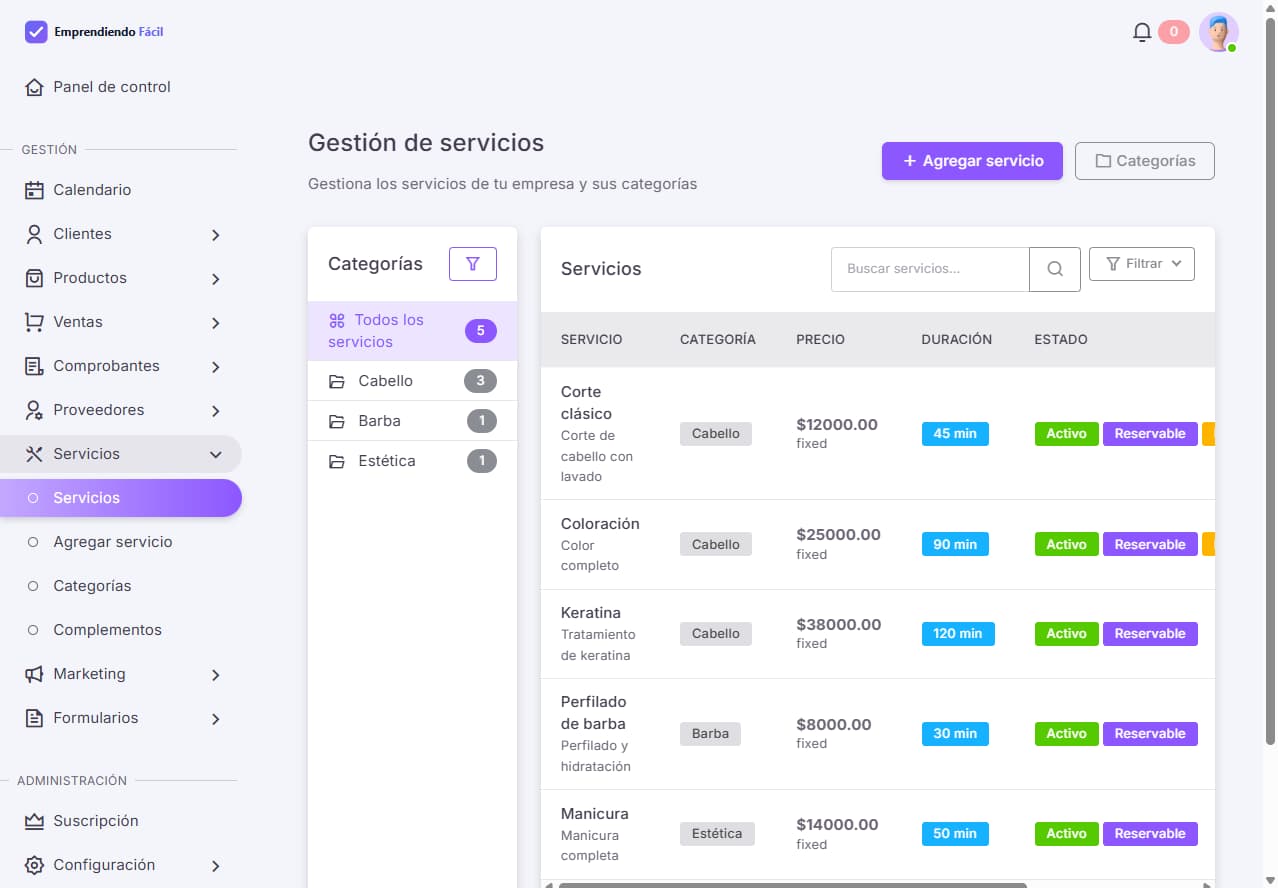Open the Panel de control page
1278x888 pixels.
(x=120, y=87)
